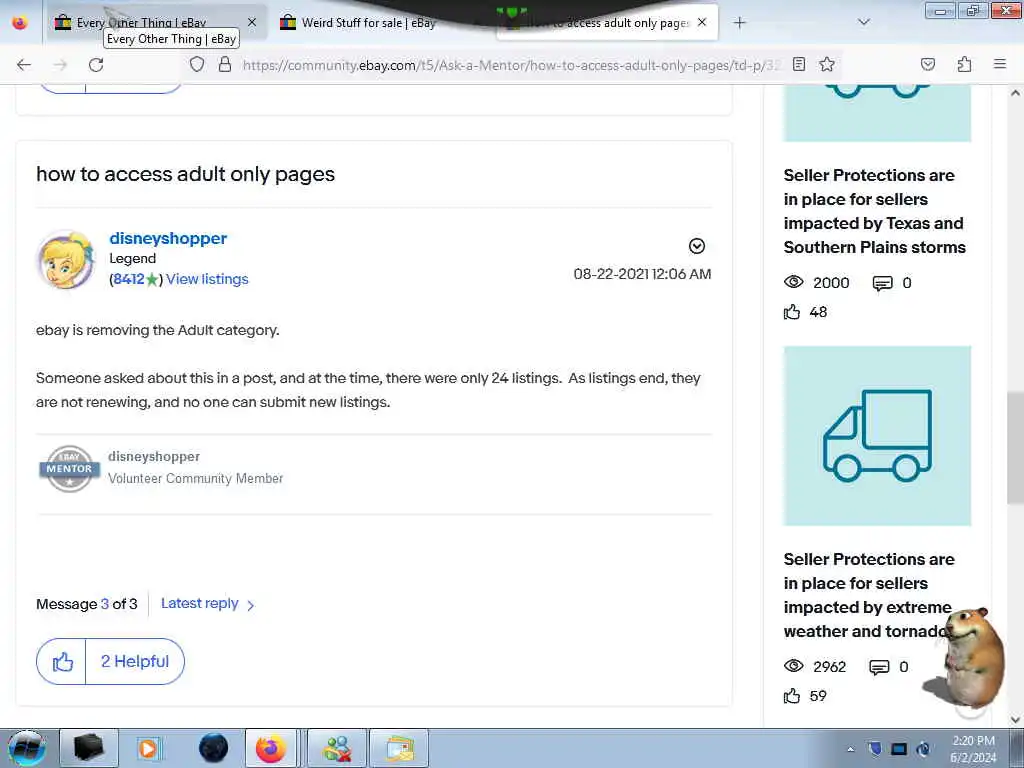View site security via the padlock icon
The width and height of the screenshot is (1024, 768).
point(225,64)
